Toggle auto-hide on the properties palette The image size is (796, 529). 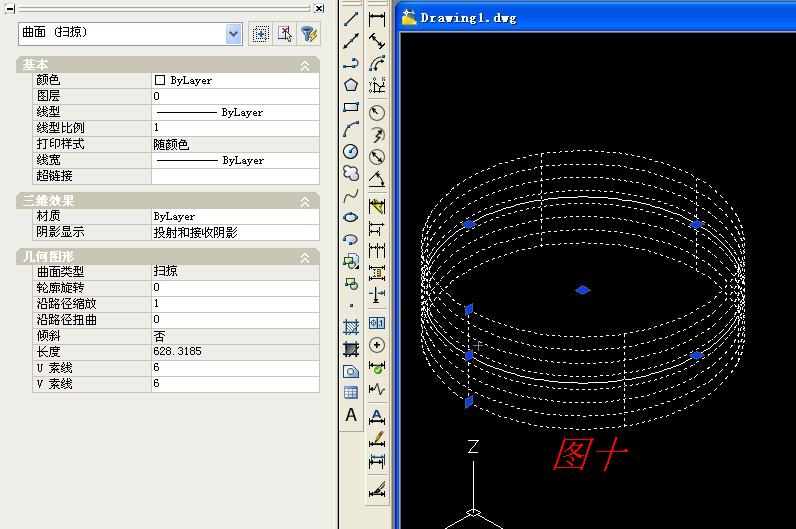coord(10,9)
